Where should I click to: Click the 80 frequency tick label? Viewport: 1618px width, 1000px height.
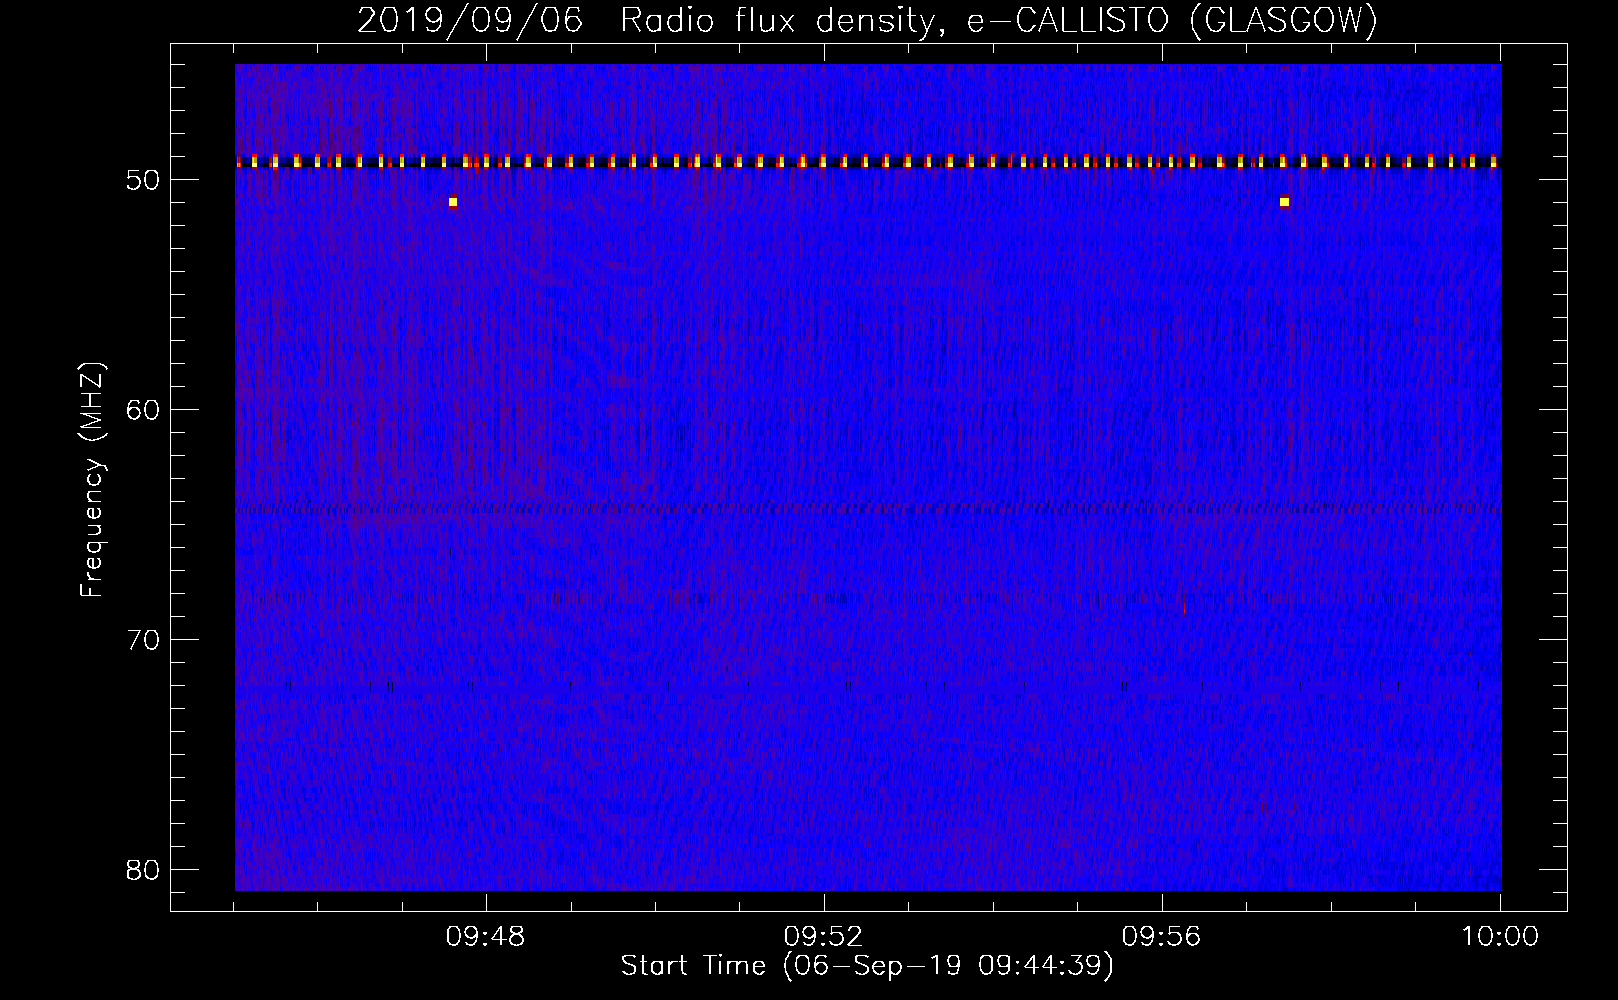tap(144, 870)
